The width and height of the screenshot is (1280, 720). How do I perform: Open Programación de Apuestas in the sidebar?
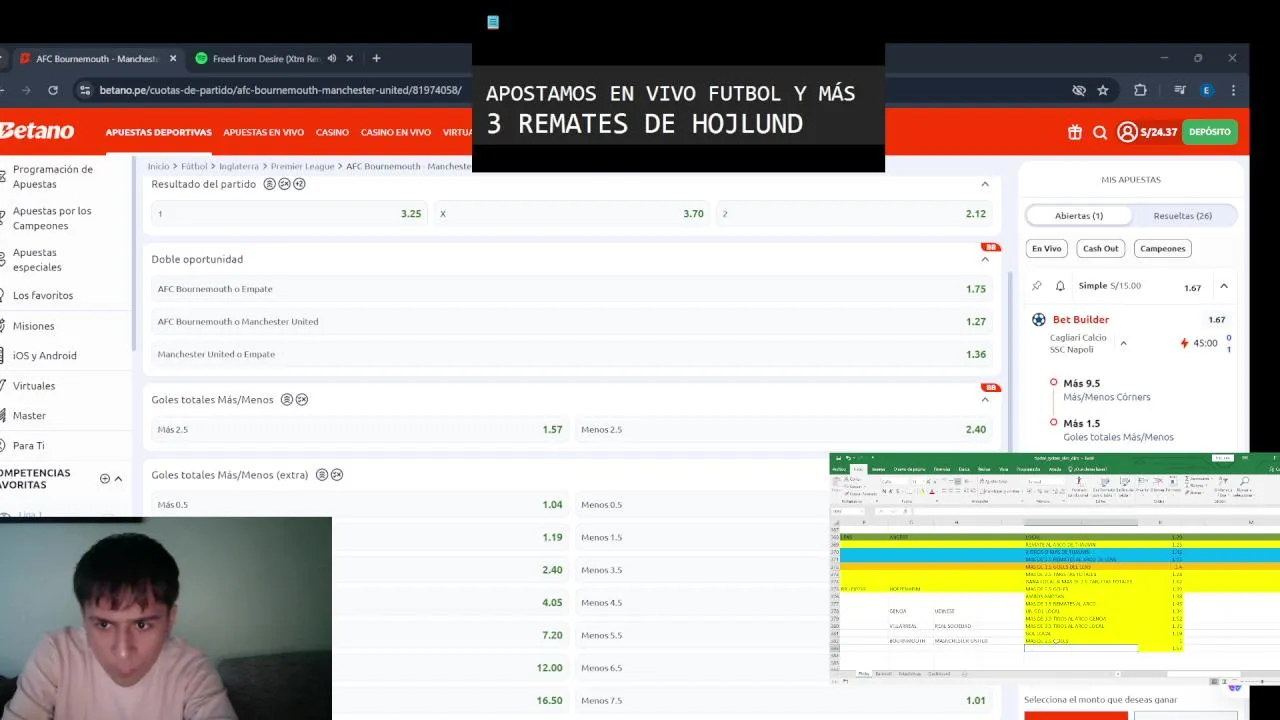point(52,177)
